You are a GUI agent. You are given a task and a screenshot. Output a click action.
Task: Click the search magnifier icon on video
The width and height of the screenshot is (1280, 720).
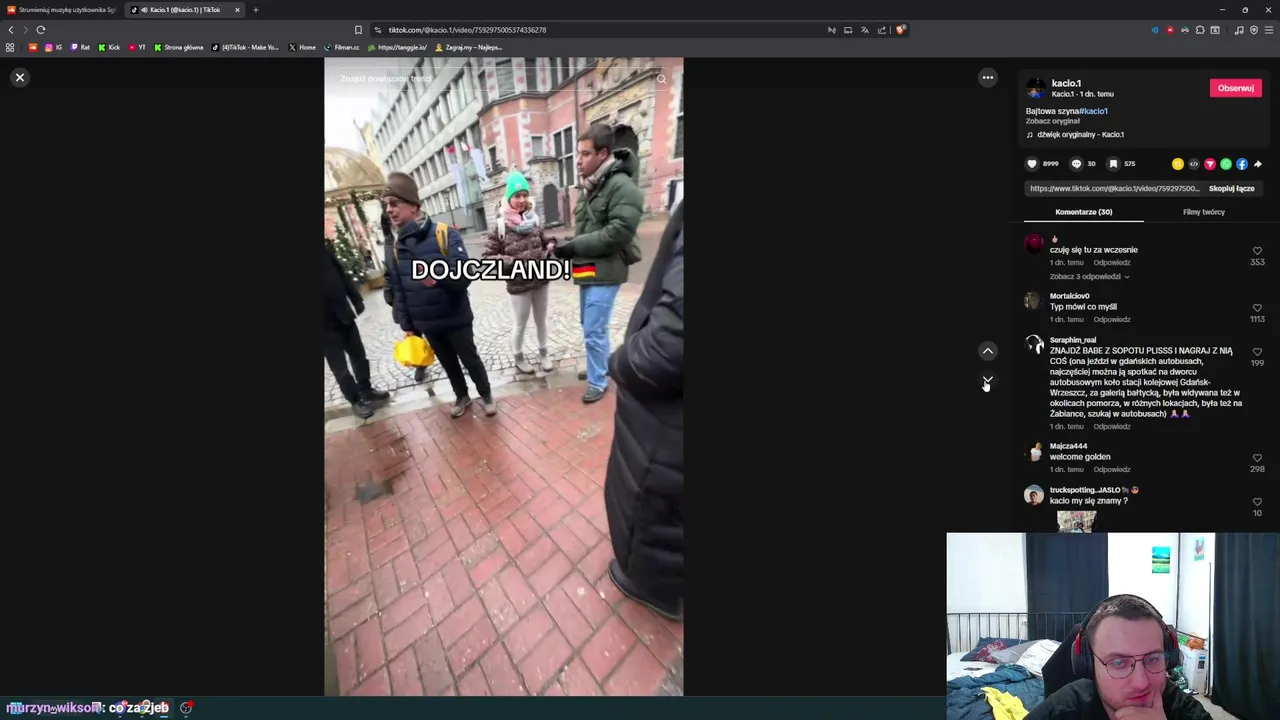pyautogui.click(x=661, y=78)
